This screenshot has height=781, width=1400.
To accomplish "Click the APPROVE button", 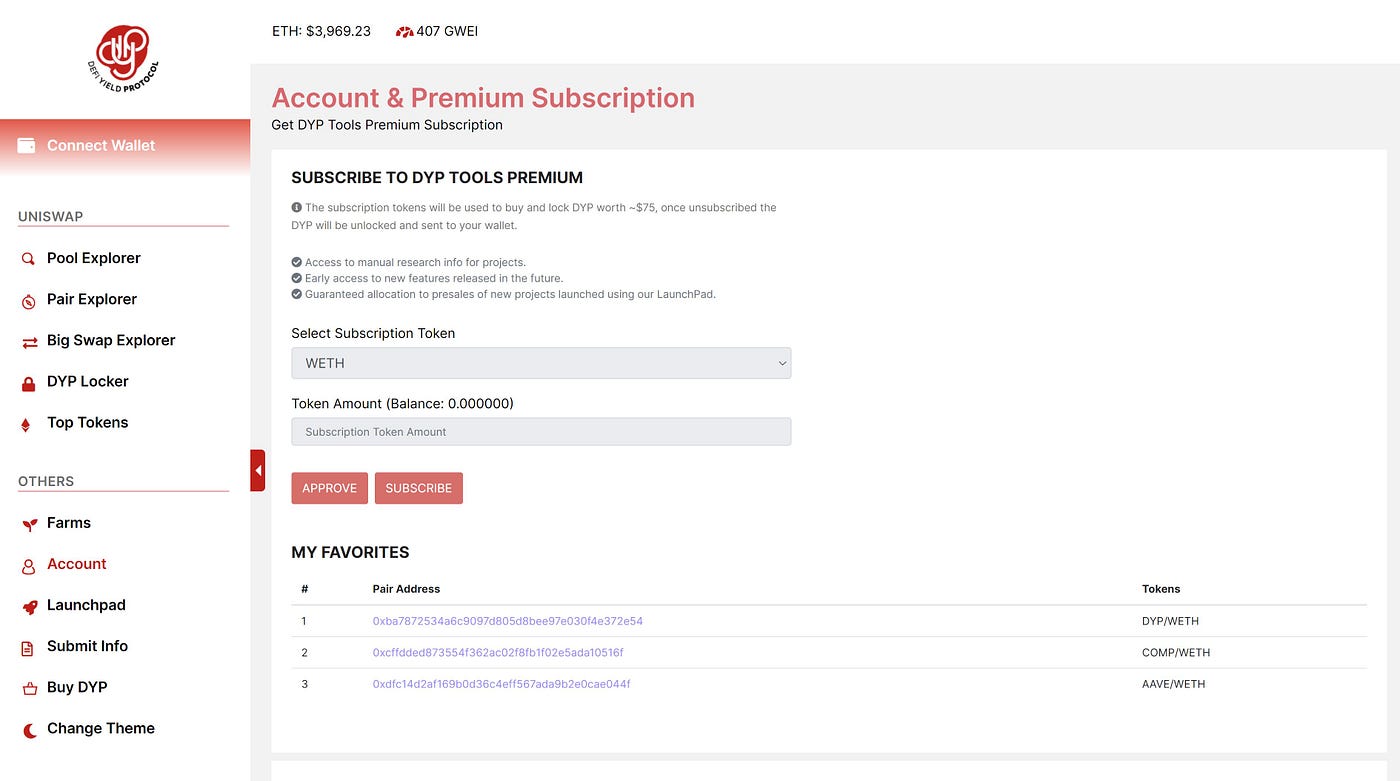I will pyautogui.click(x=329, y=488).
